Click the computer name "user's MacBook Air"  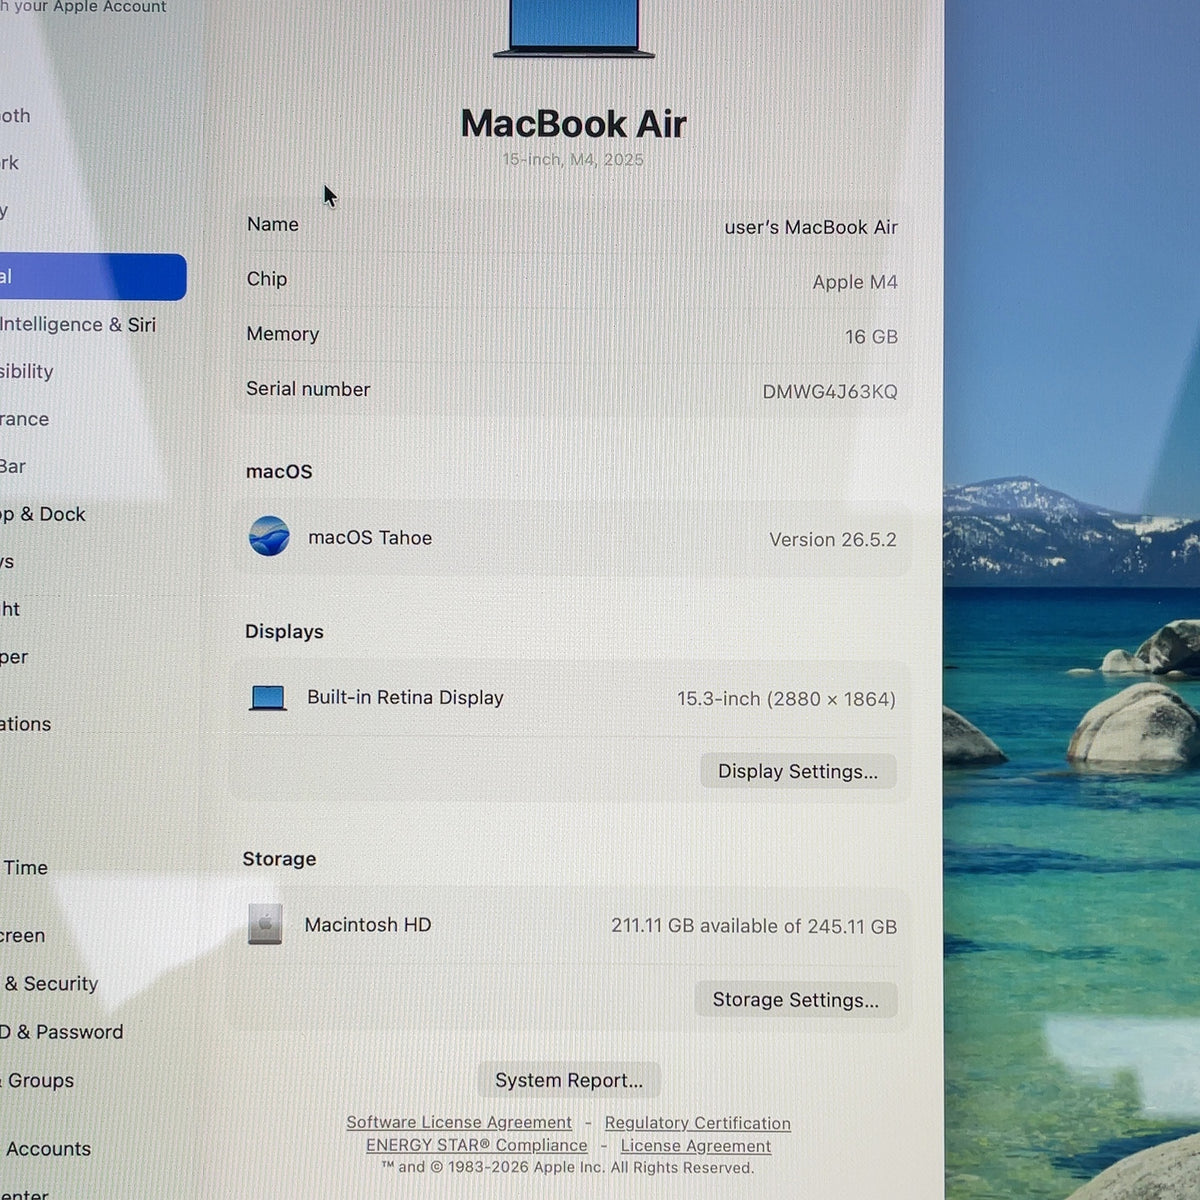(811, 227)
